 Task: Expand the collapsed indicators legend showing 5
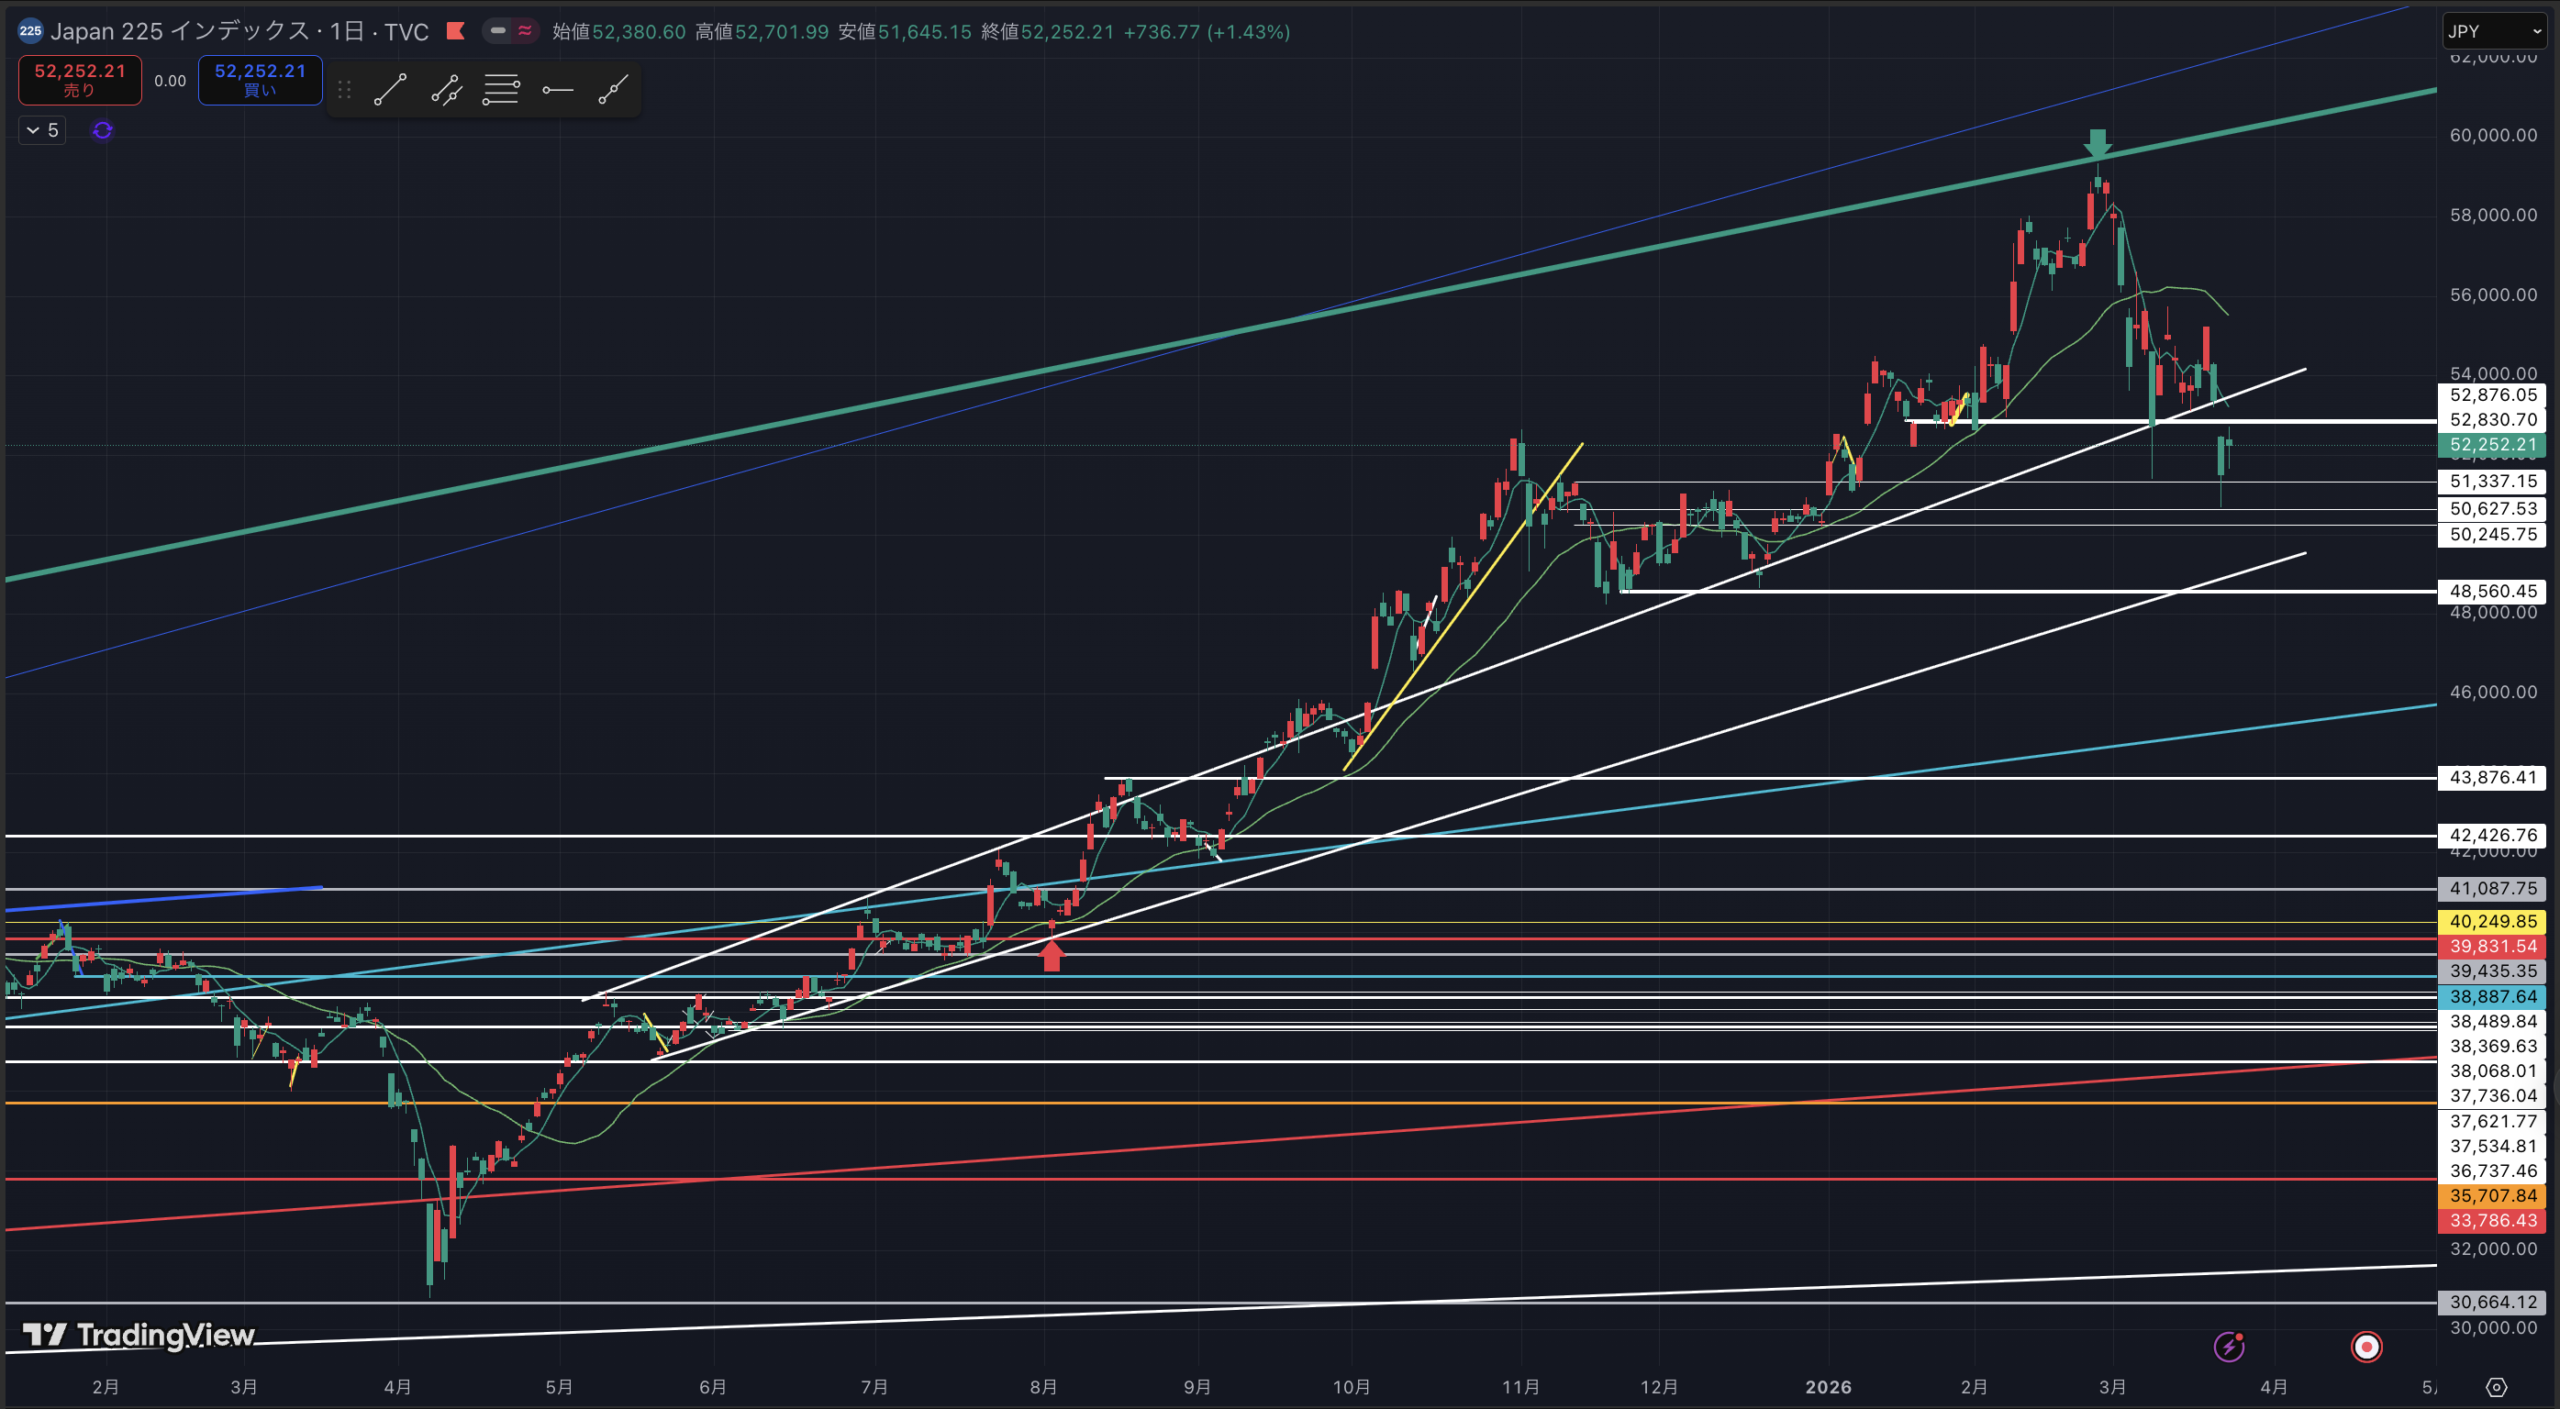[42, 130]
